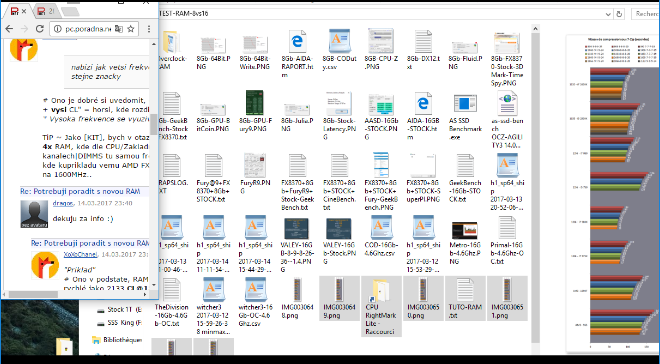The width and height of the screenshot is (660, 364).
Task: Open CPU RightMark Lite shortcut
Action: [x=381, y=306]
